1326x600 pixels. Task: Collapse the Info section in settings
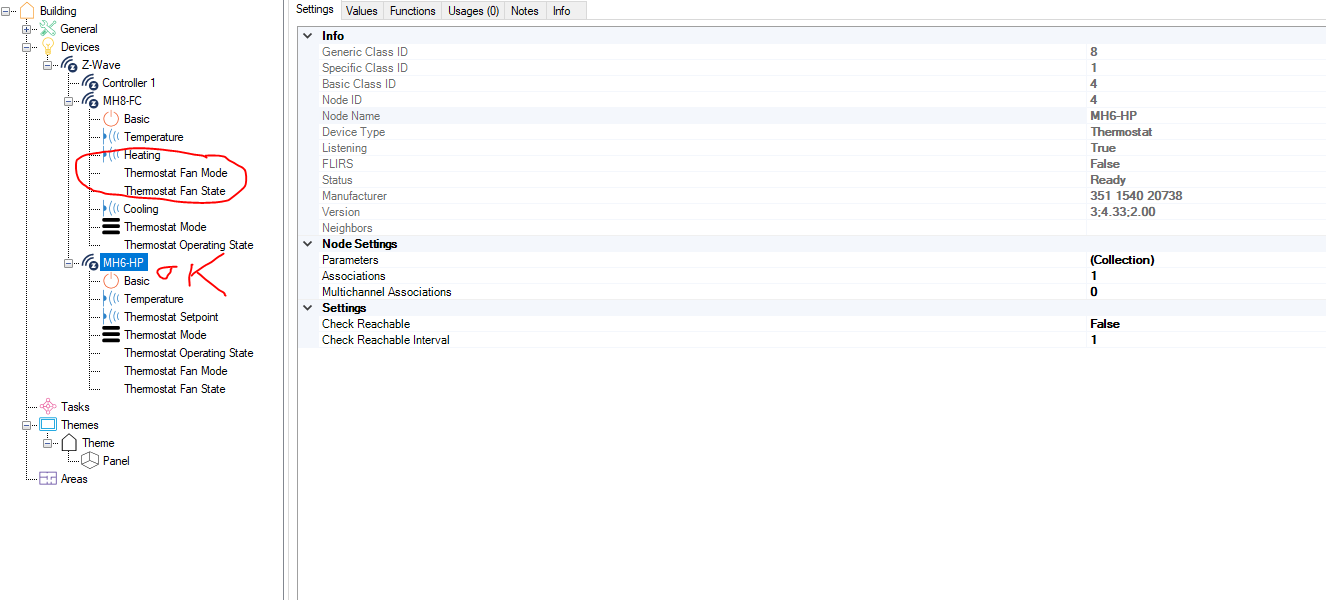click(x=307, y=36)
